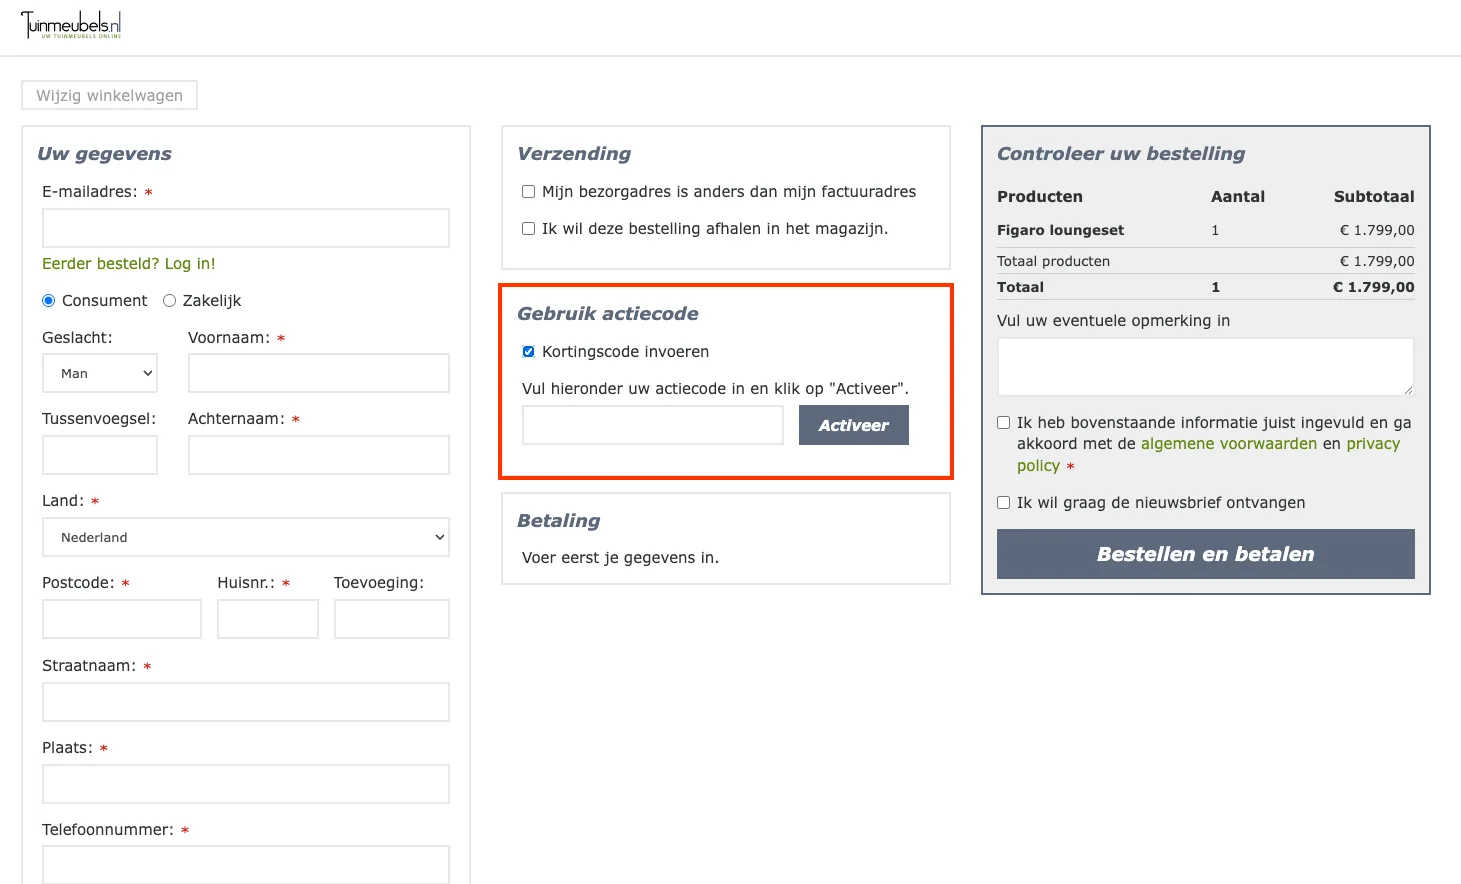Accept the terms and conditions checkbox

point(1004,423)
